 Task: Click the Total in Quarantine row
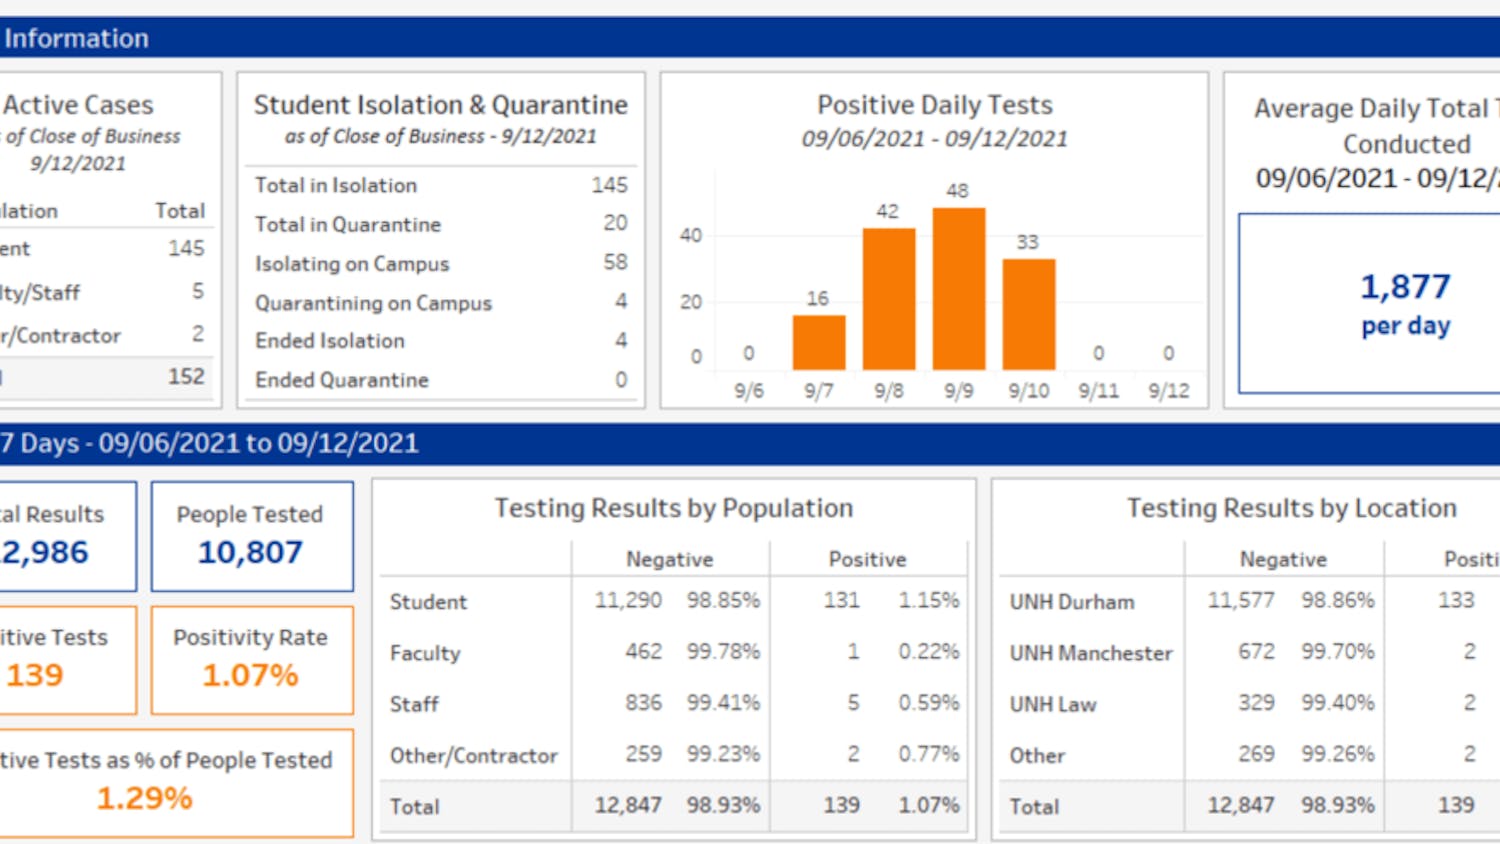click(440, 224)
